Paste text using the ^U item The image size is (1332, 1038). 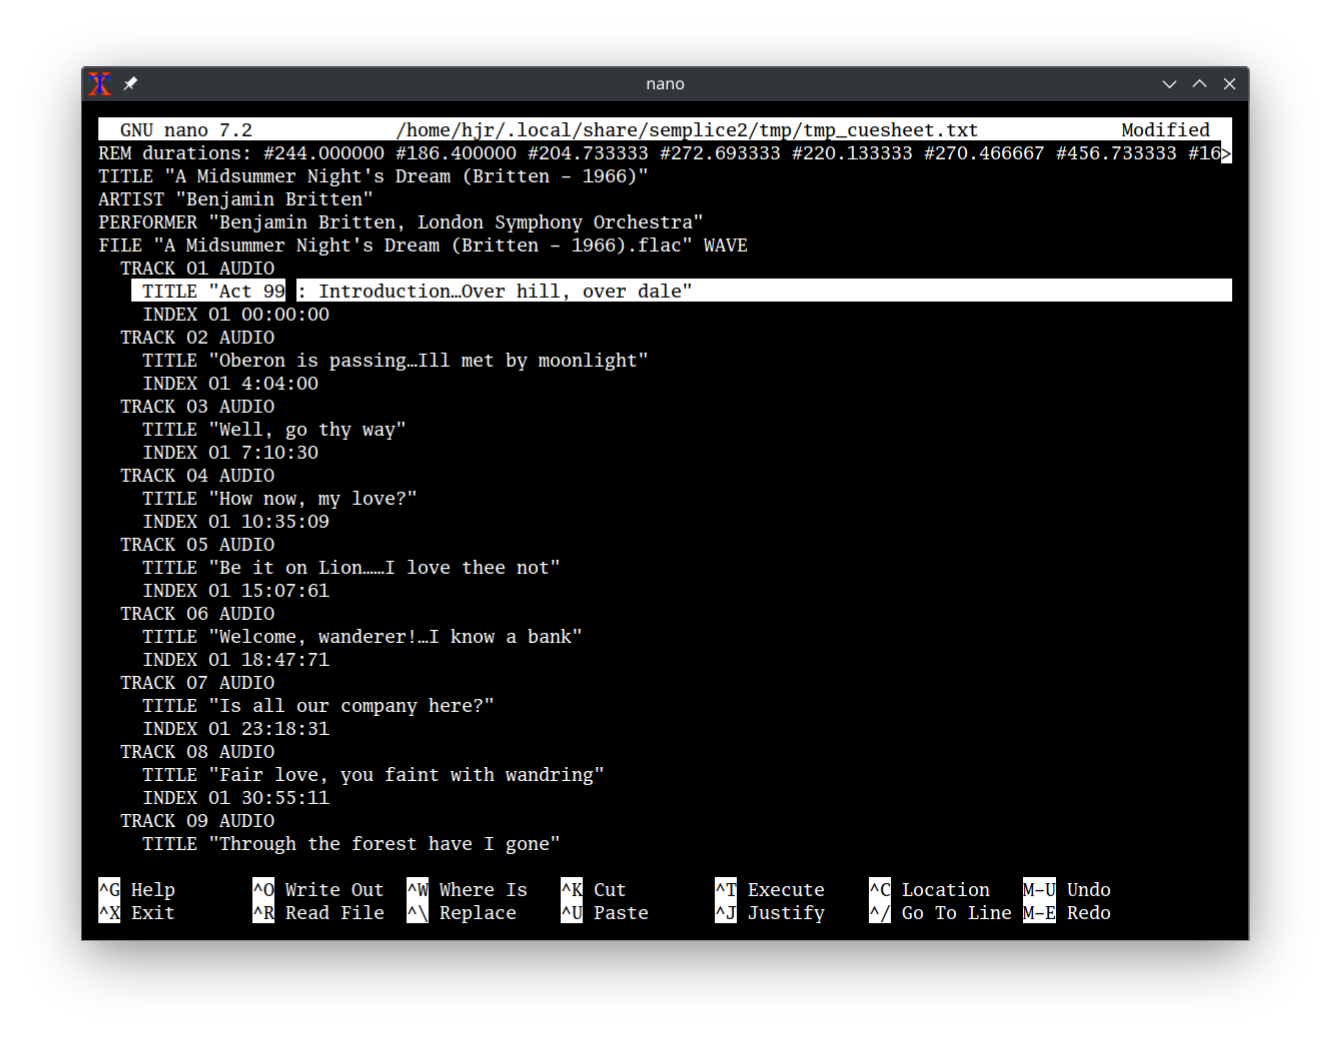[605, 912]
